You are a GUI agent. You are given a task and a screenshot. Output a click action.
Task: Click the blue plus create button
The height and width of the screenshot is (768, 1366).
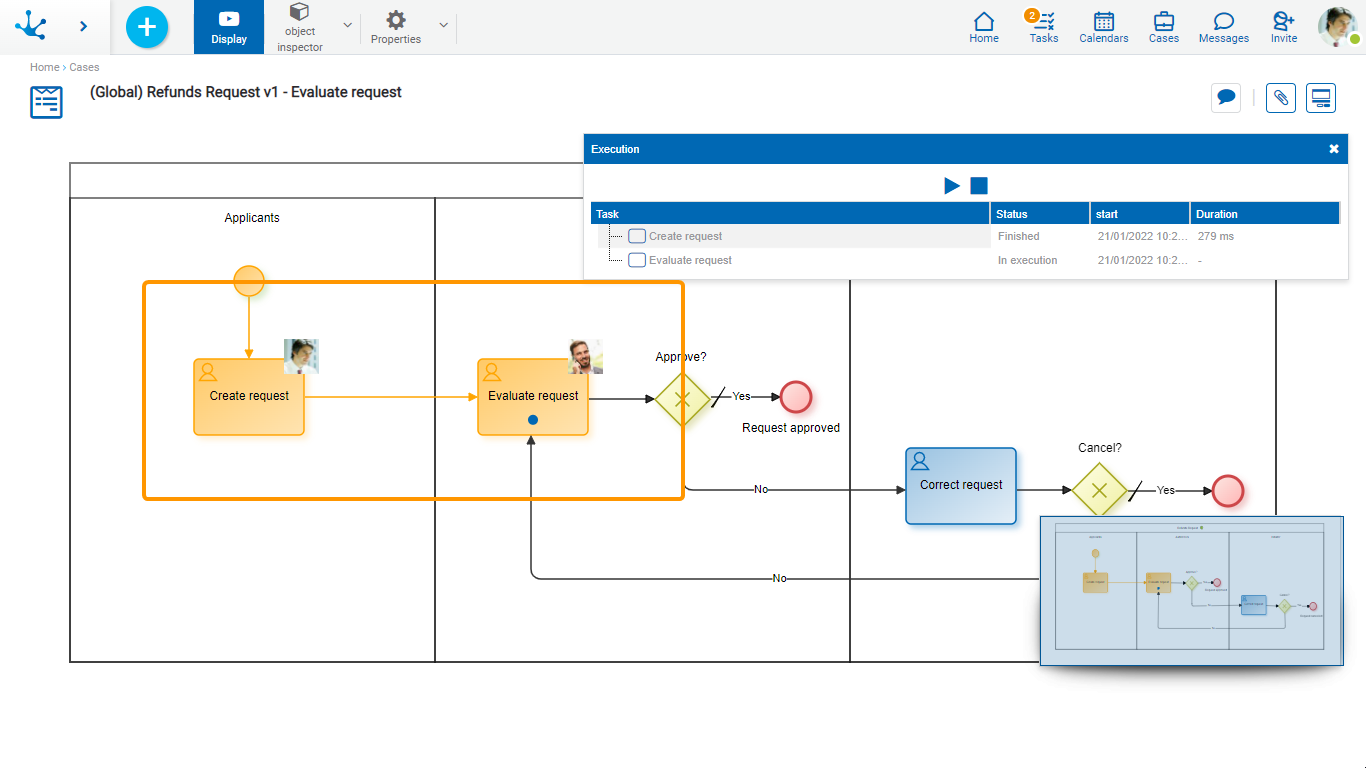[x=147, y=27]
